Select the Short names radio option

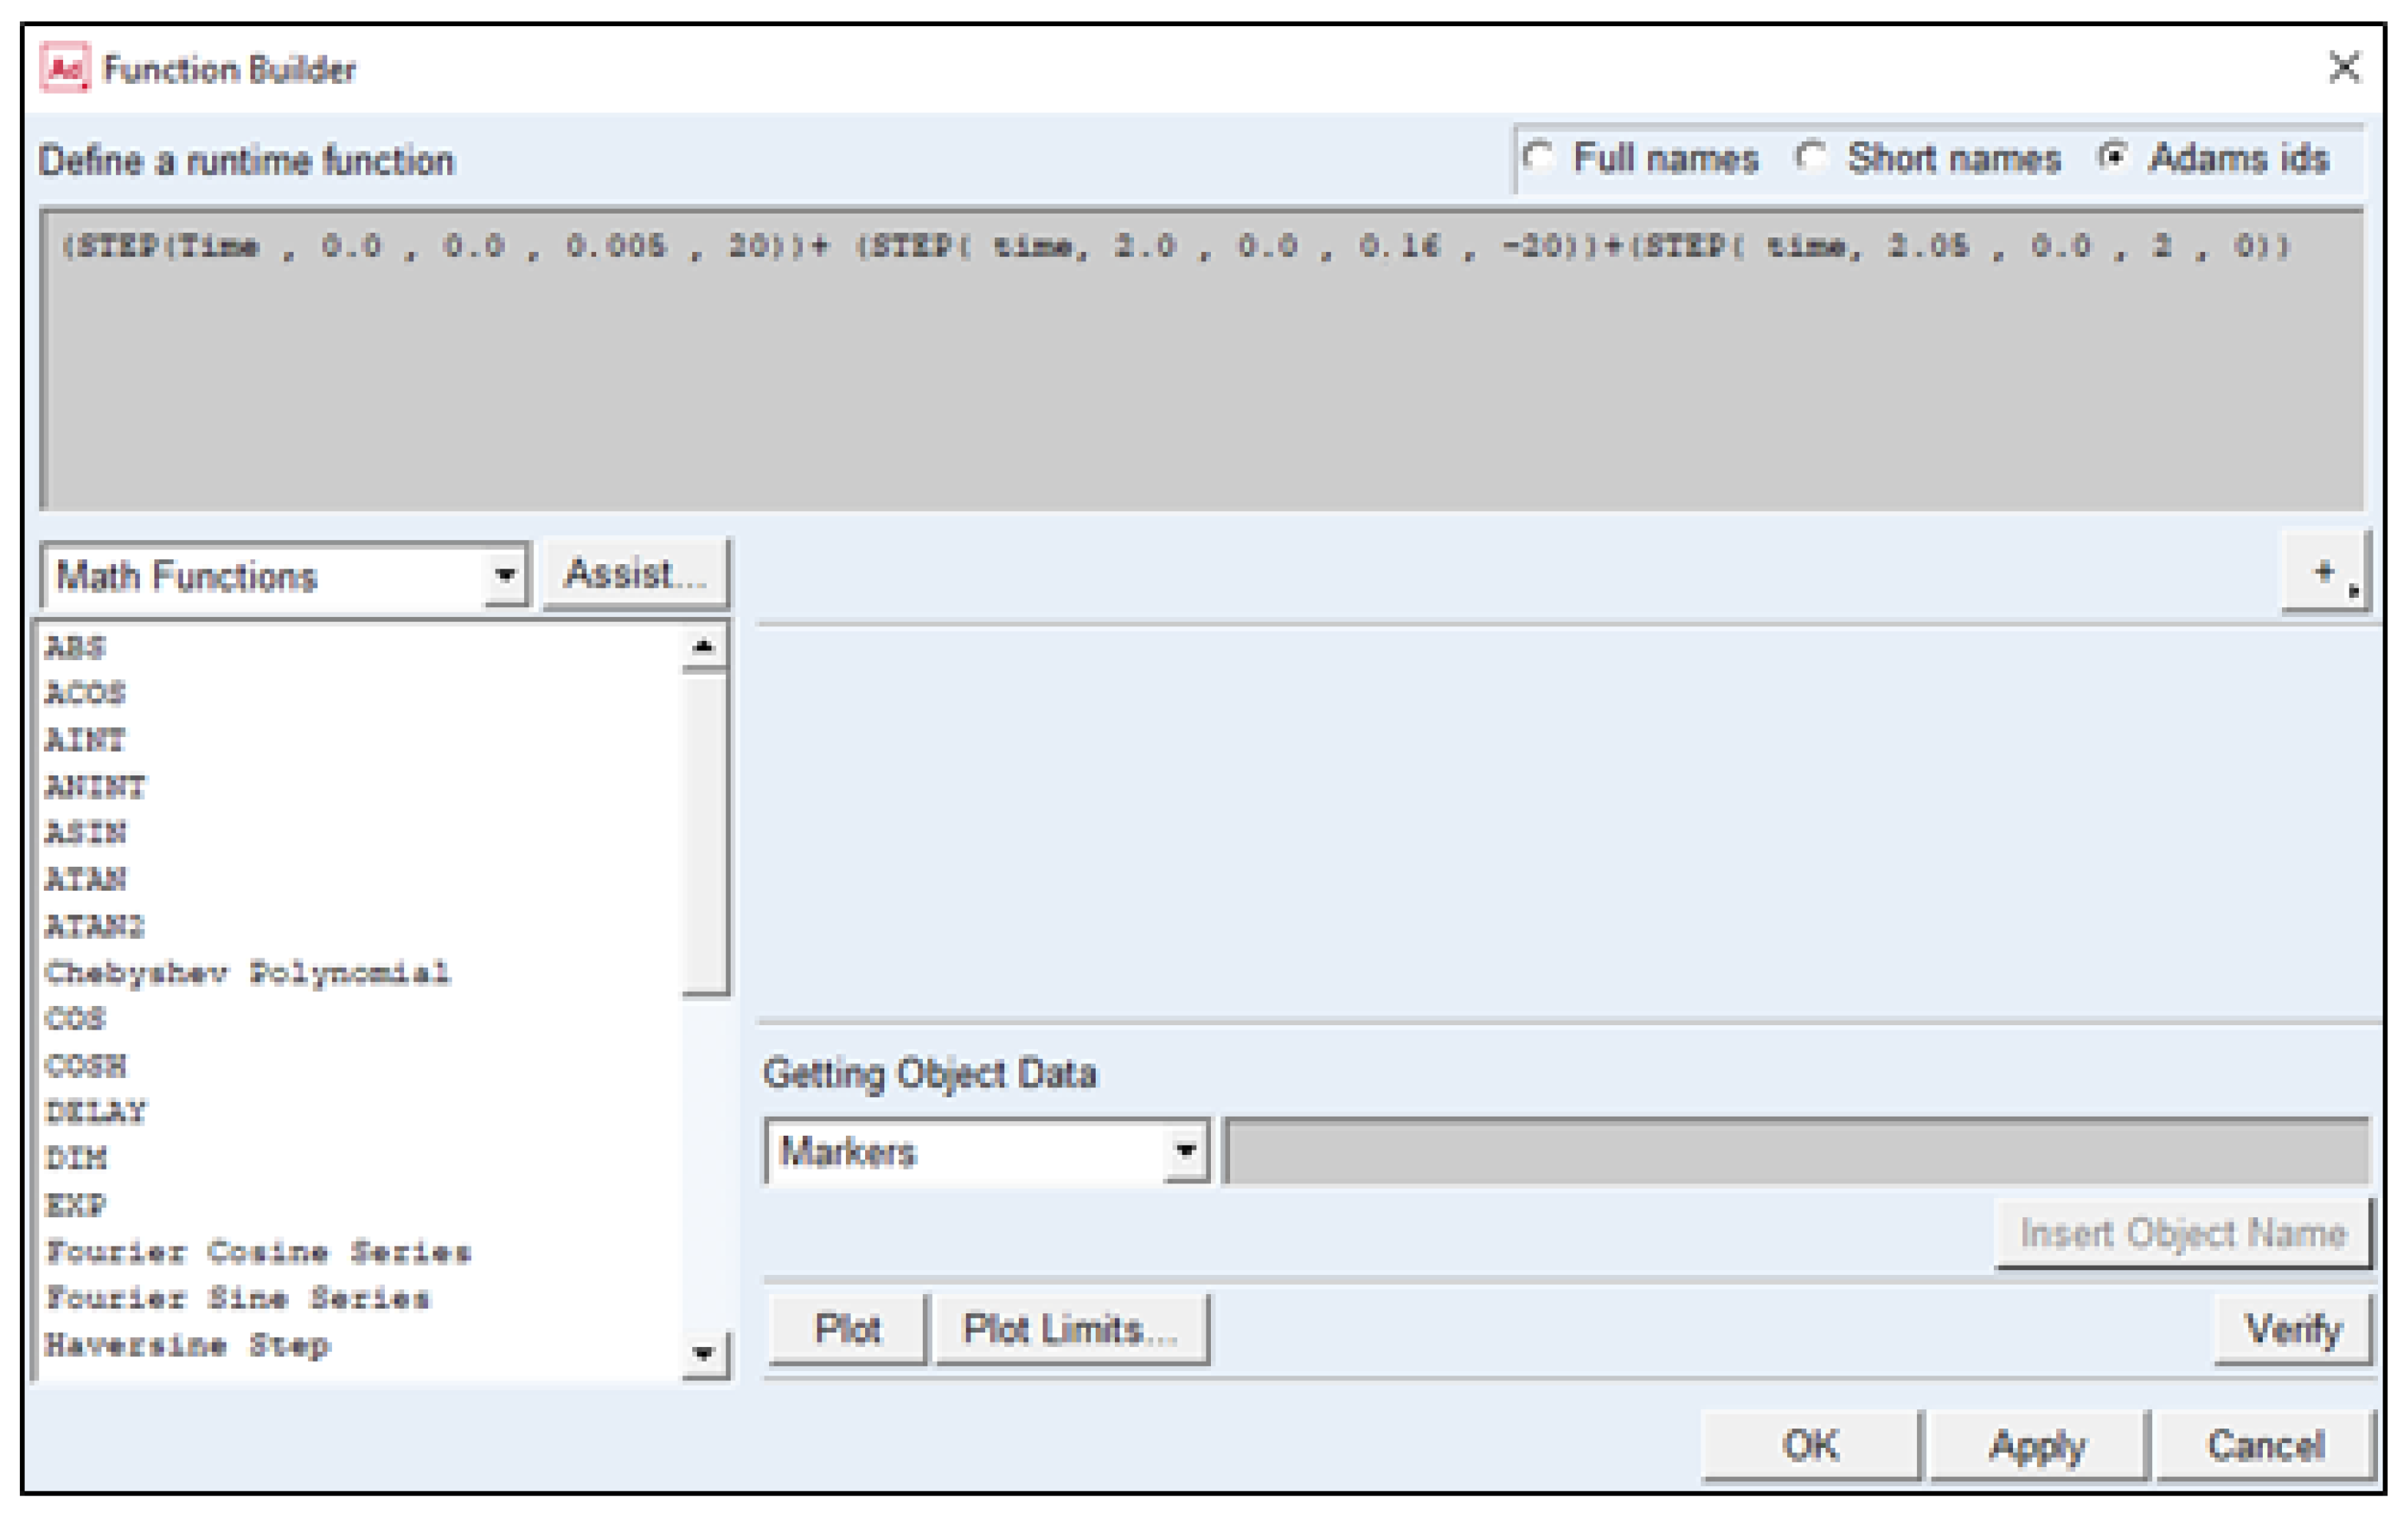click(x=1811, y=158)
